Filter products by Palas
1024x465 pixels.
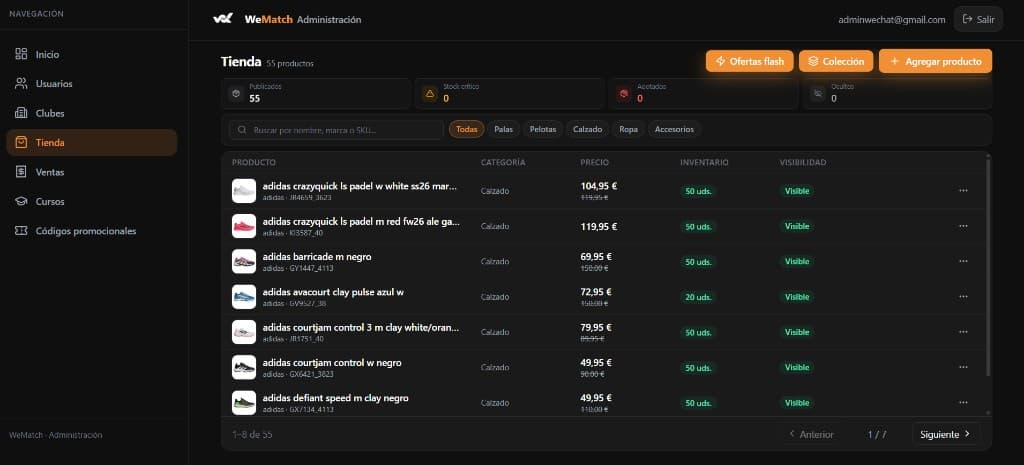tap(504, 129)
